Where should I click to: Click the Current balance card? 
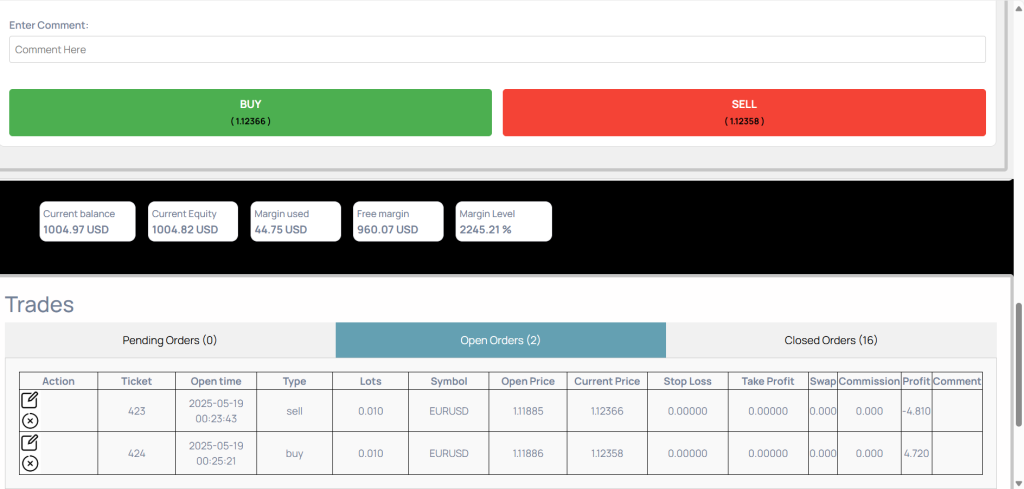(89, 221)
